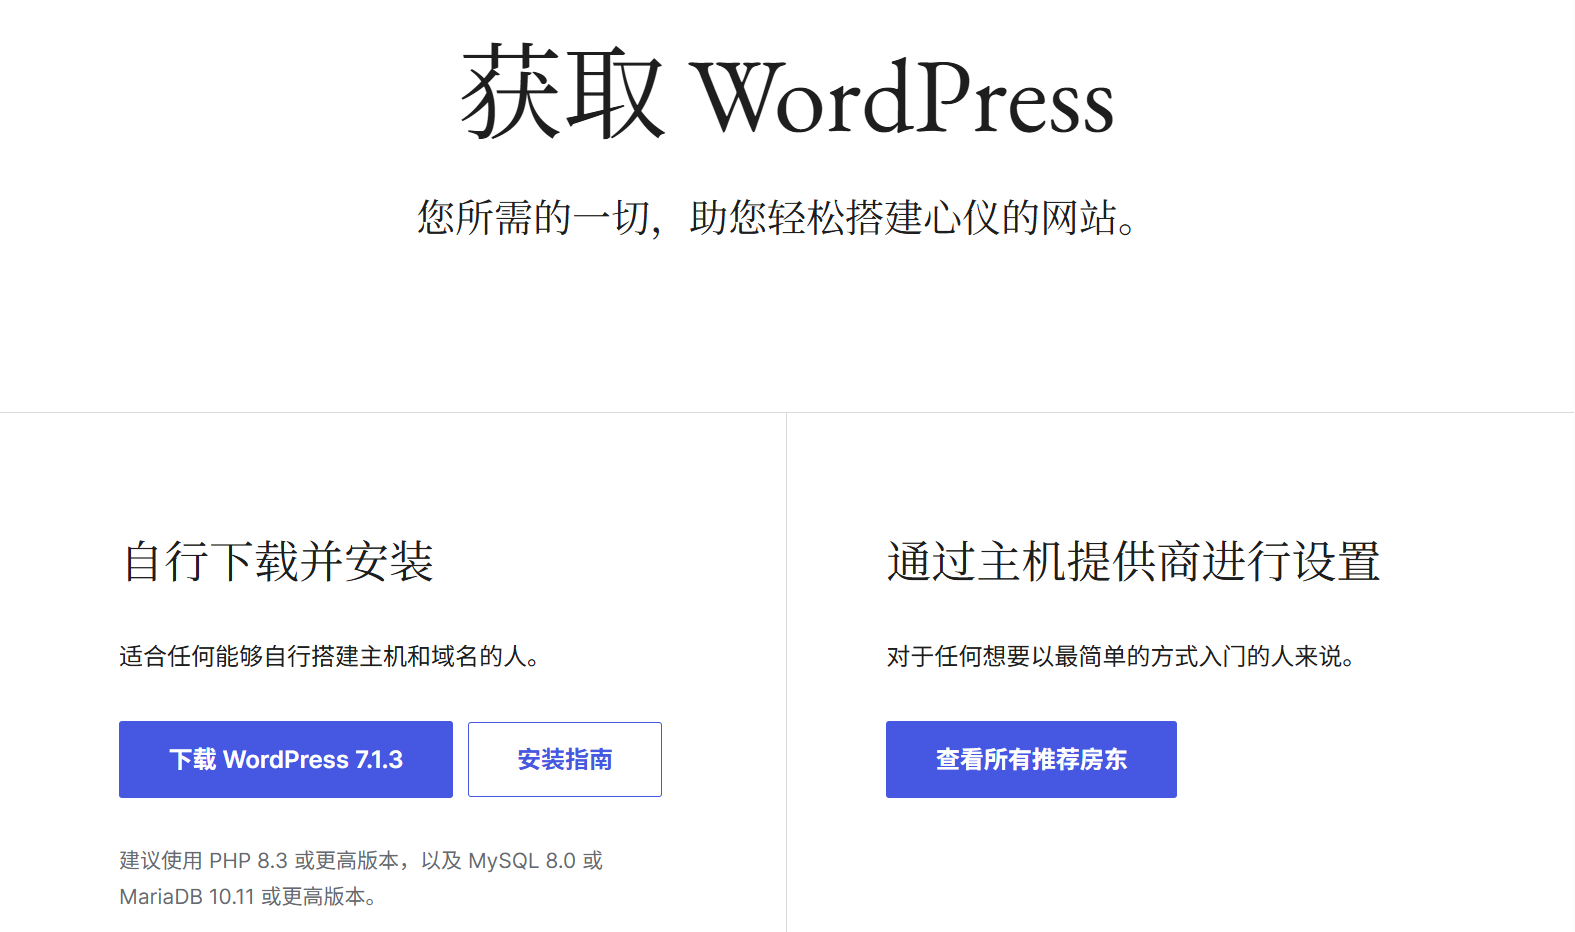
Task: Click the requirements line mentioning PHP 8.3
Action: tap(361, 860)
